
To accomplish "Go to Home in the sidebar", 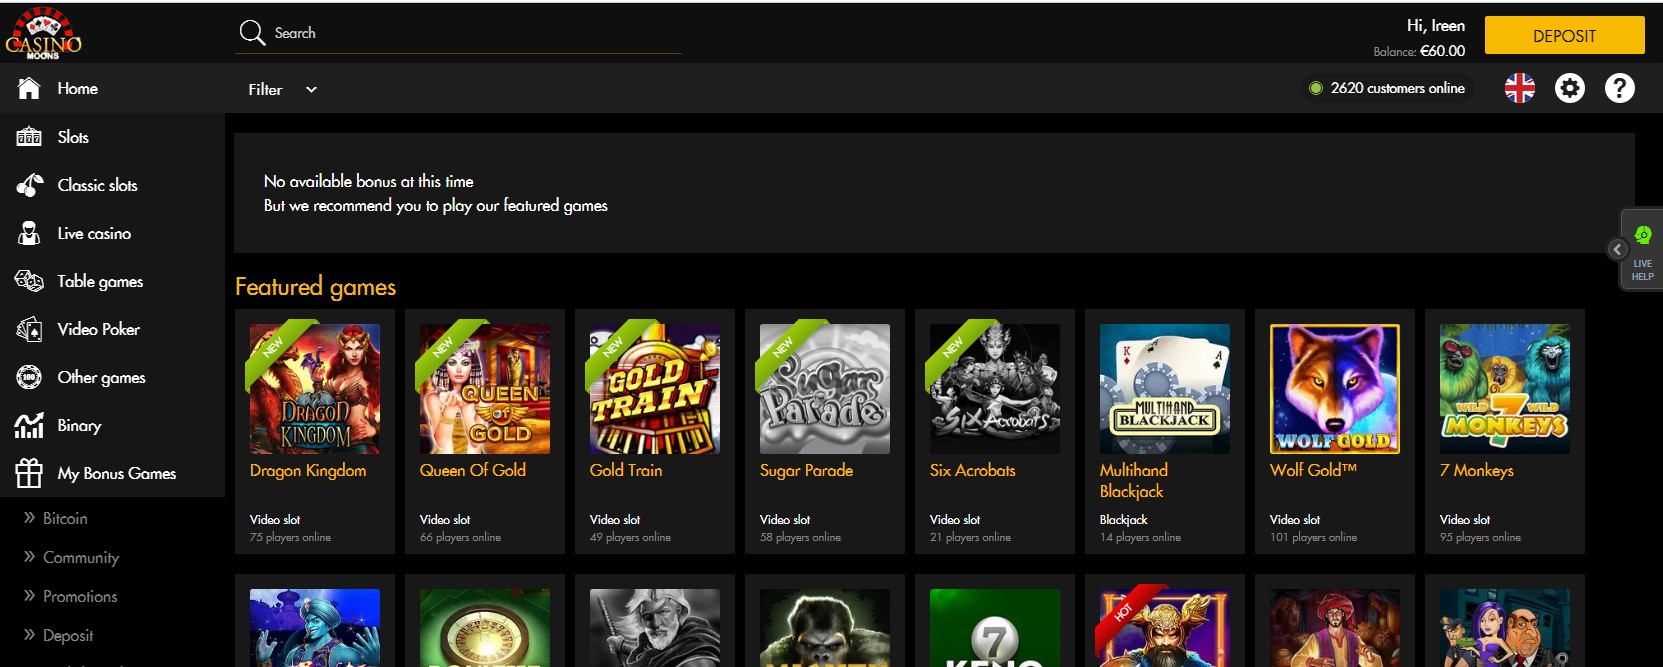I will point(78,89).
